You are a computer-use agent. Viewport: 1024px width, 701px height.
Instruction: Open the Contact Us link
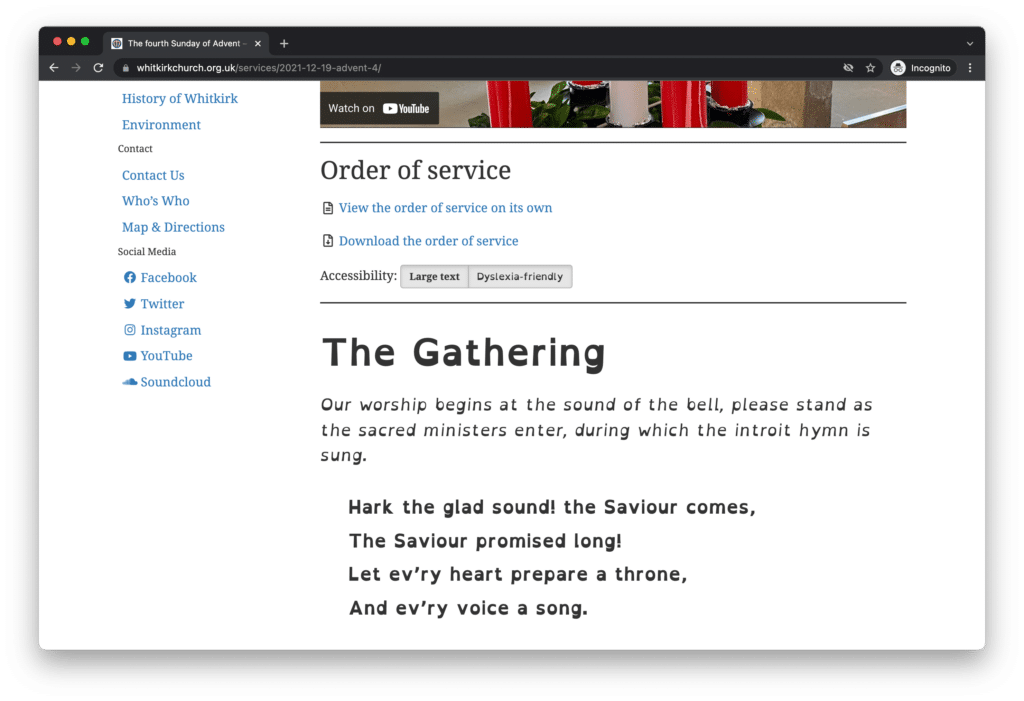coord(153,175)
